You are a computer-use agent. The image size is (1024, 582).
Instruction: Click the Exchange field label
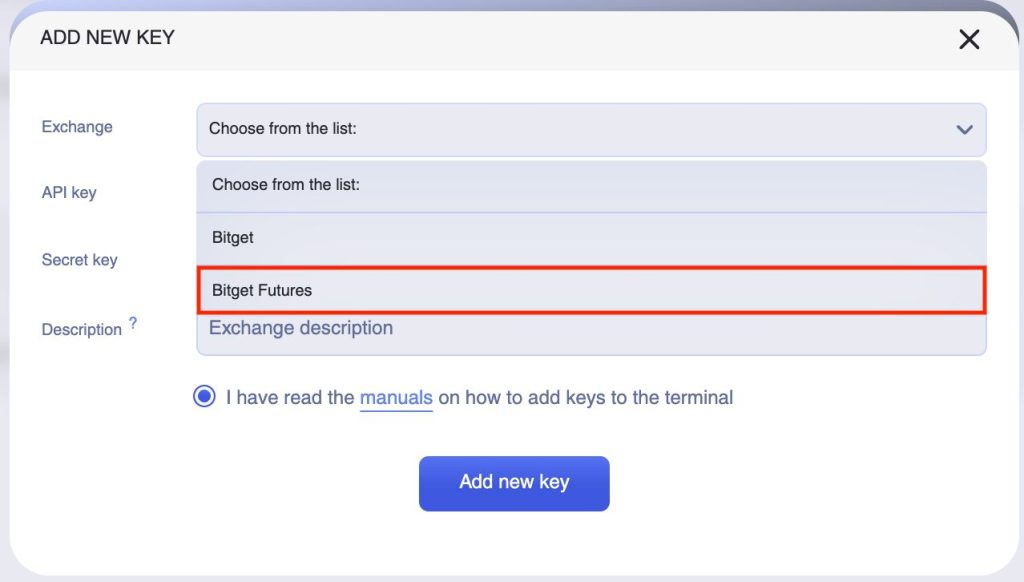click(x=77, y=127)
